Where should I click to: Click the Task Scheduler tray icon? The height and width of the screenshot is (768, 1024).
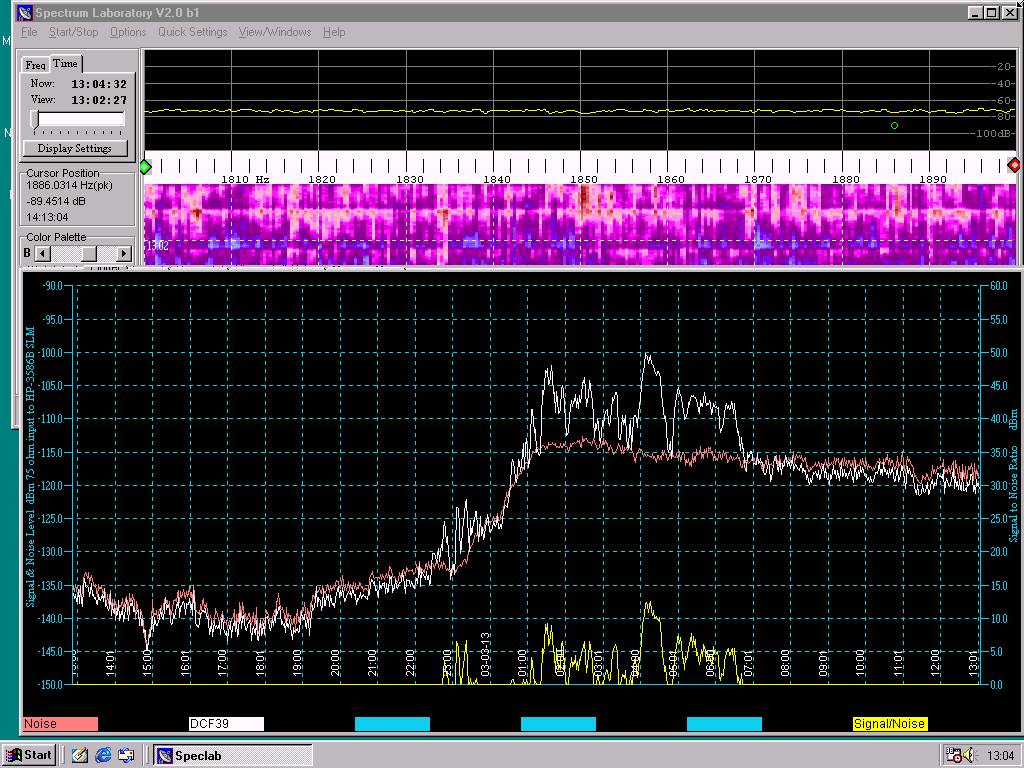tap(953, 756)
